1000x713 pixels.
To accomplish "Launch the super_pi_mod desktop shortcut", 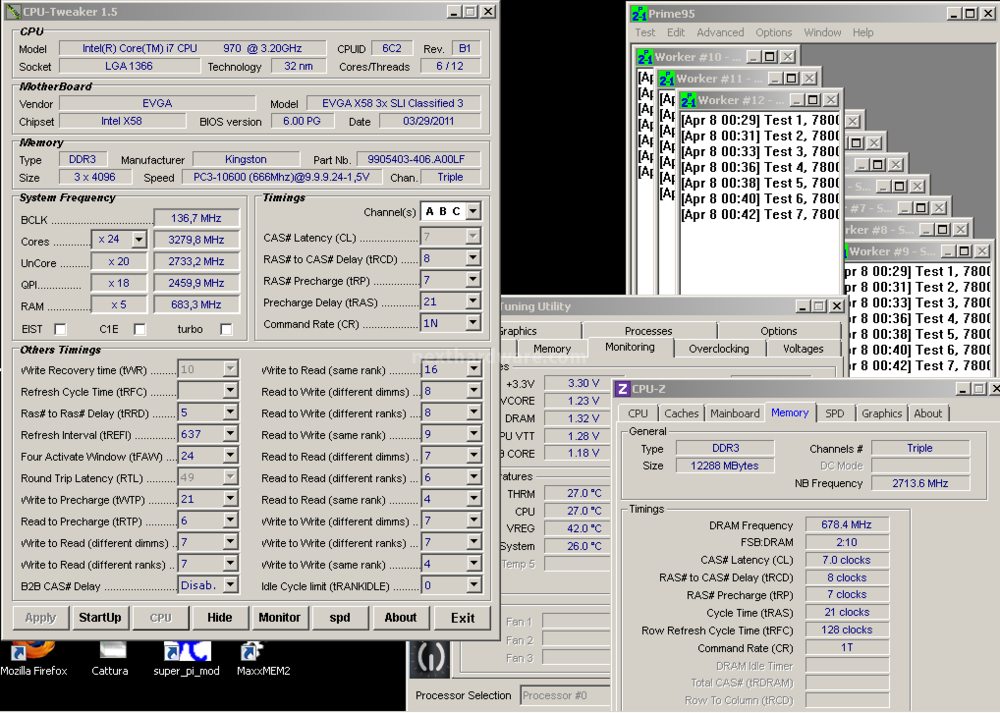I will click(186, 658).
